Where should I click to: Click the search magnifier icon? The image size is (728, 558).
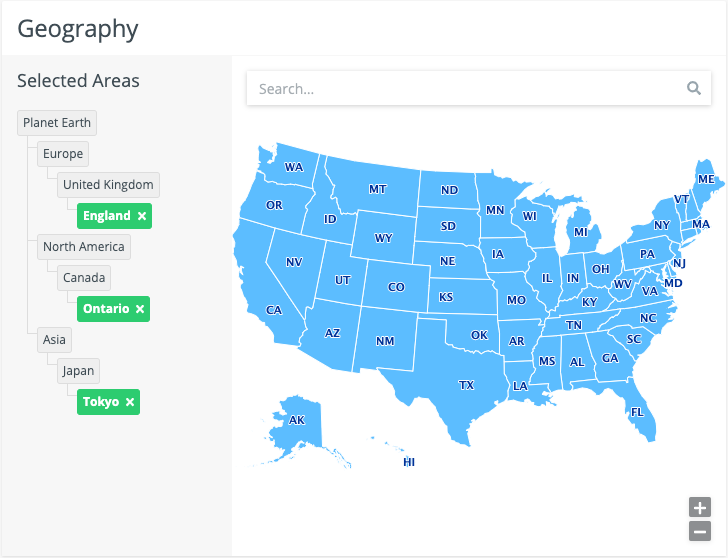[694, 88]
